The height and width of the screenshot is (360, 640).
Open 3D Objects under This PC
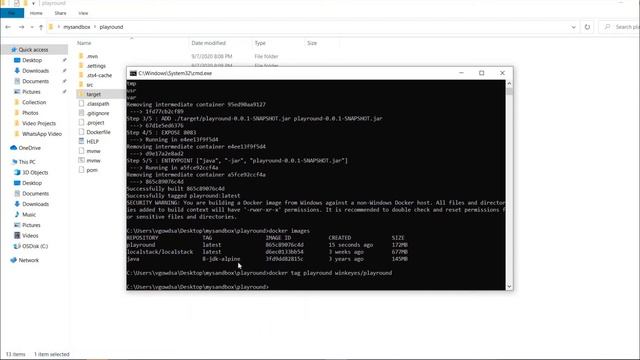coord(35,173)
